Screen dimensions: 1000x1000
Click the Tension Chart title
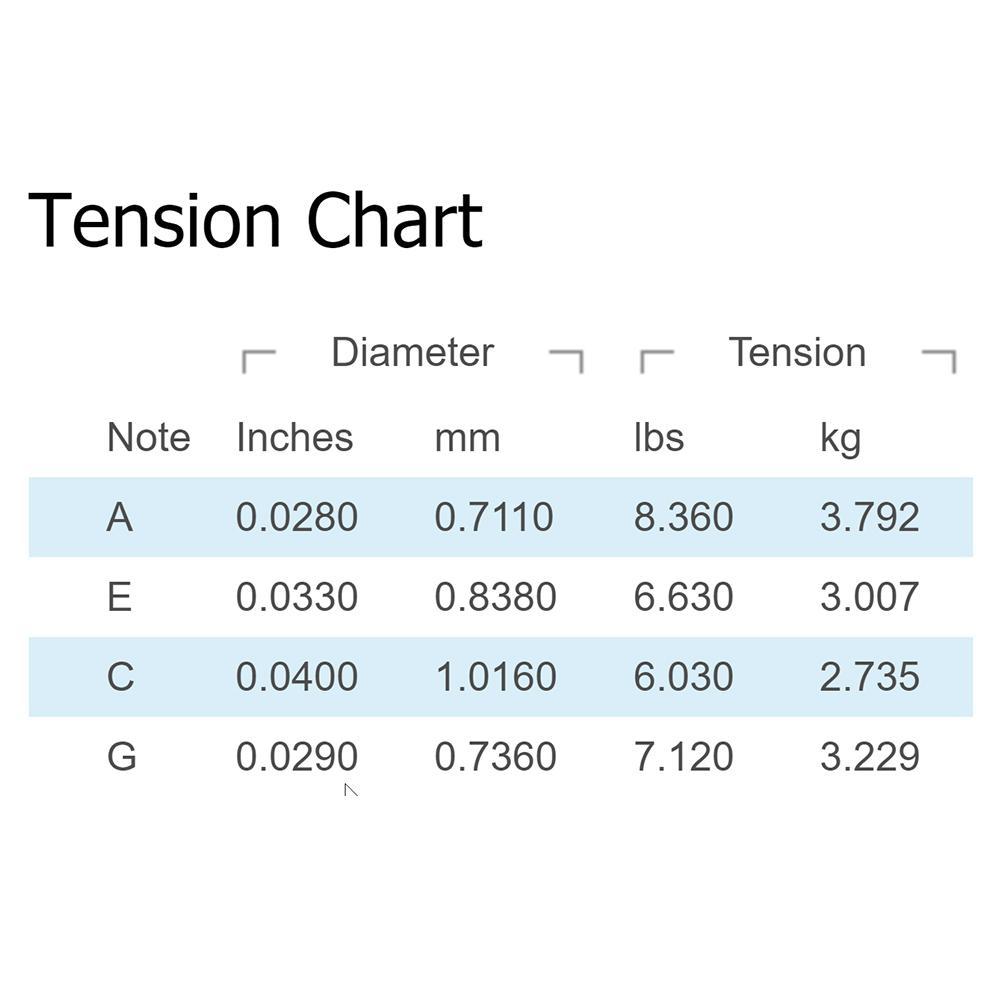pos(255,221)
